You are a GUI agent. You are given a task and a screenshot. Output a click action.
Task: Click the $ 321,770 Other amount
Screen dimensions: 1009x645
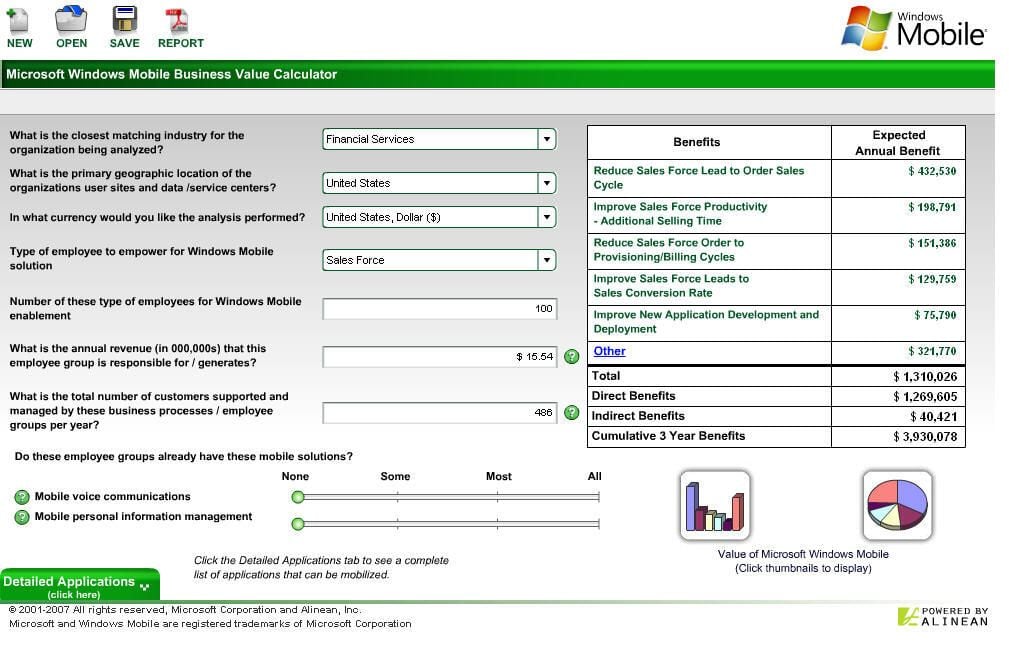tap(932, 351)
